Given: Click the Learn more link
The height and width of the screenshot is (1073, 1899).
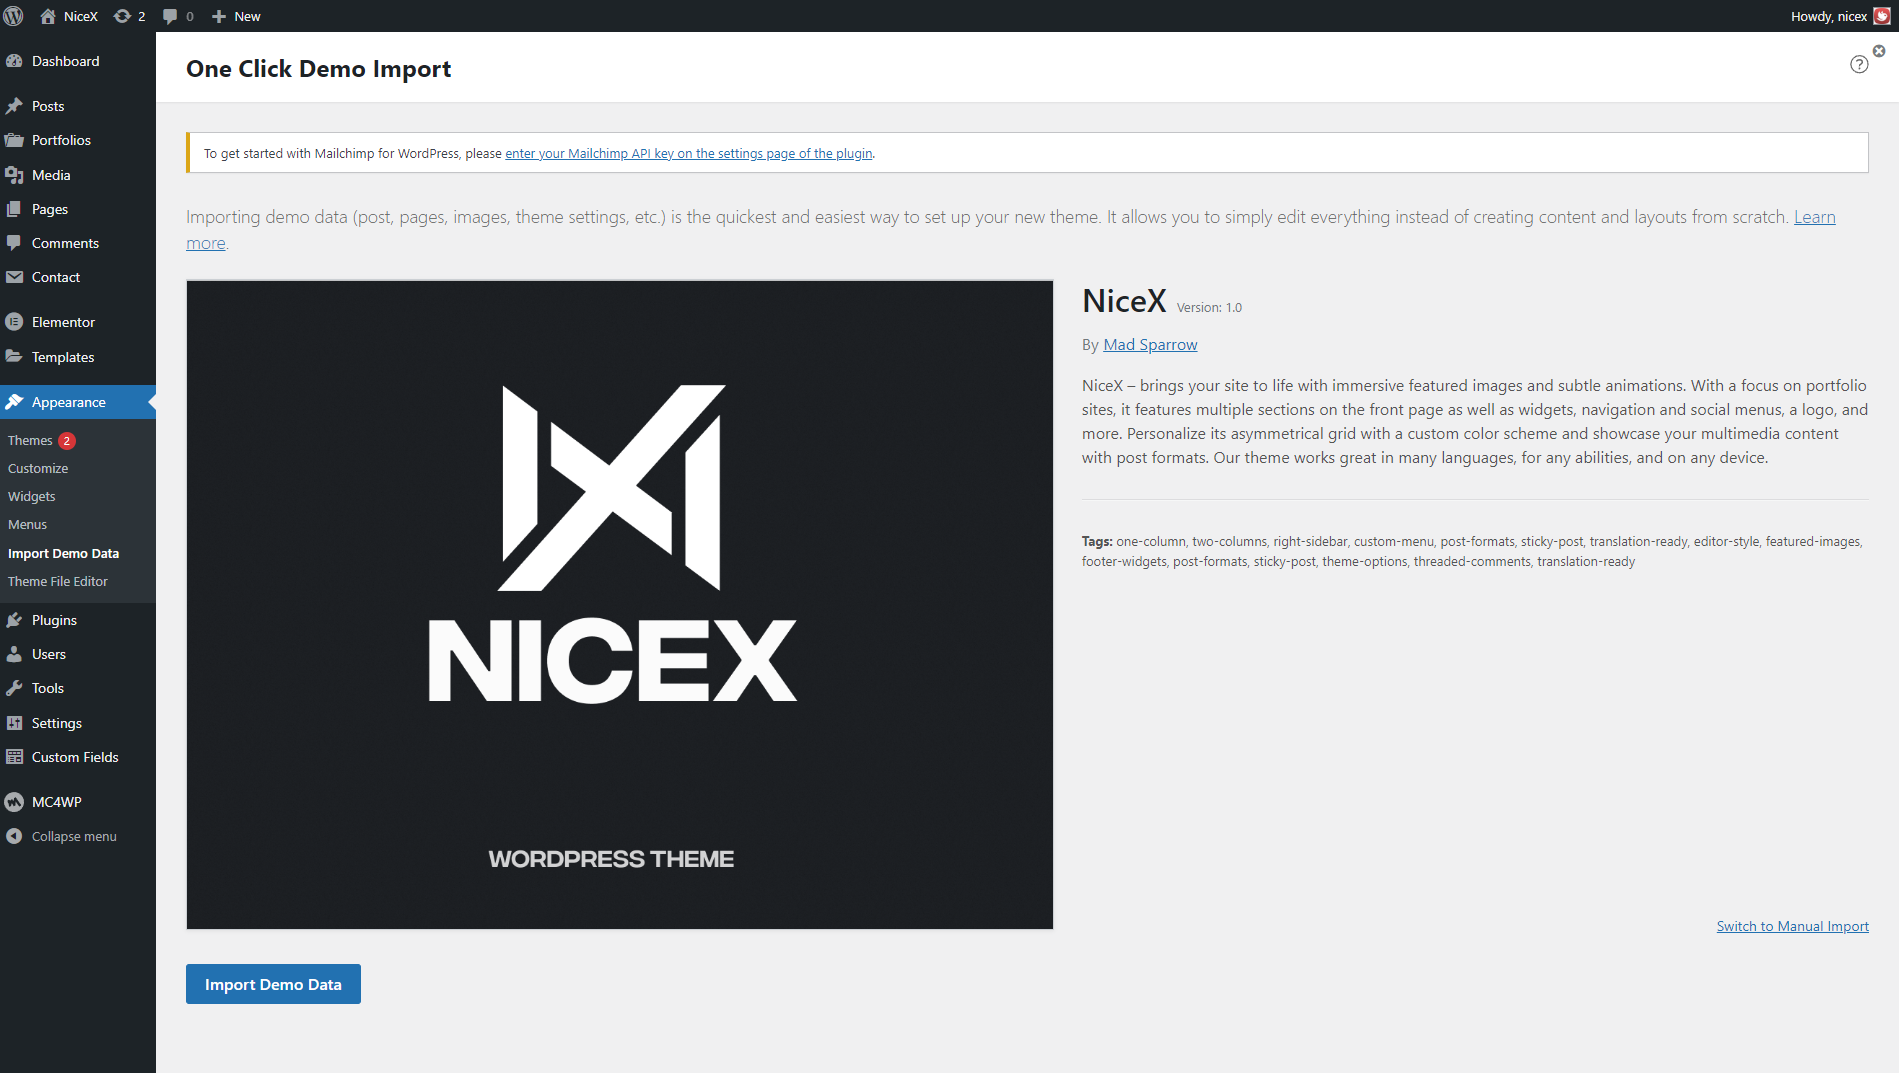Looking at the screenshot, I should tap(1814, 217).
